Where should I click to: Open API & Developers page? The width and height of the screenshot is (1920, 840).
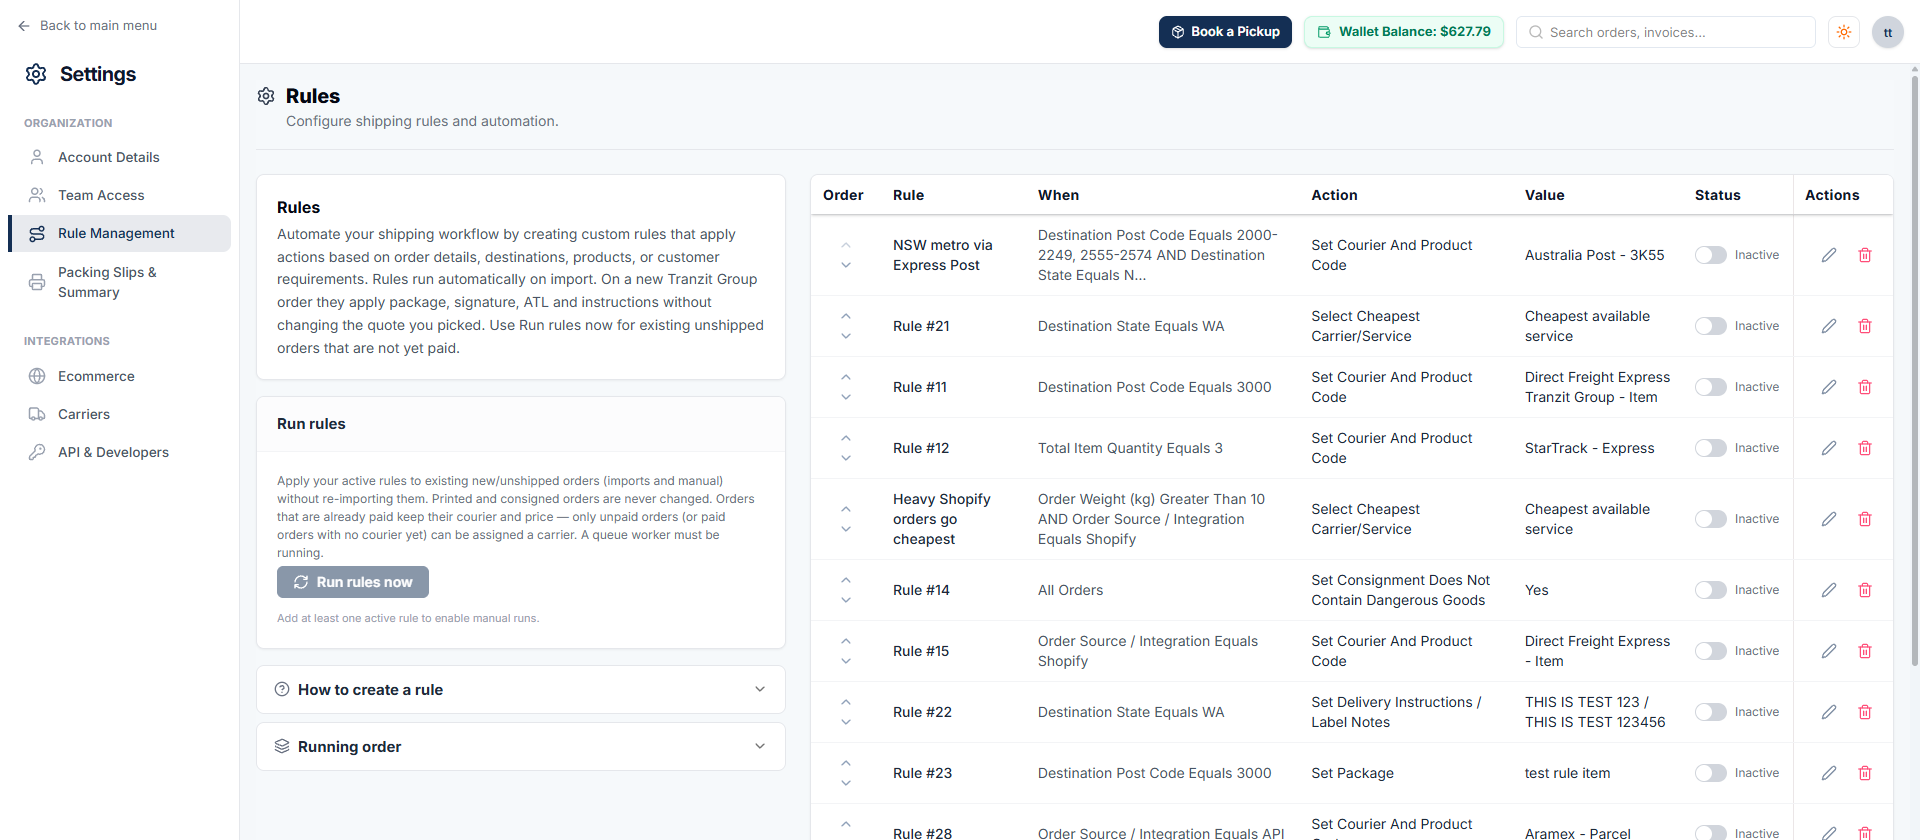119,452
